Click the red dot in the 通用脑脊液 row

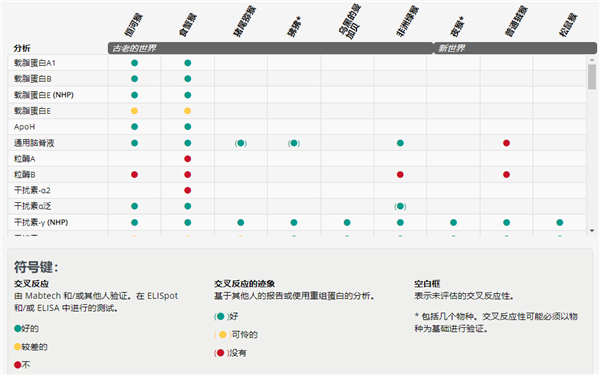[506, 143]
